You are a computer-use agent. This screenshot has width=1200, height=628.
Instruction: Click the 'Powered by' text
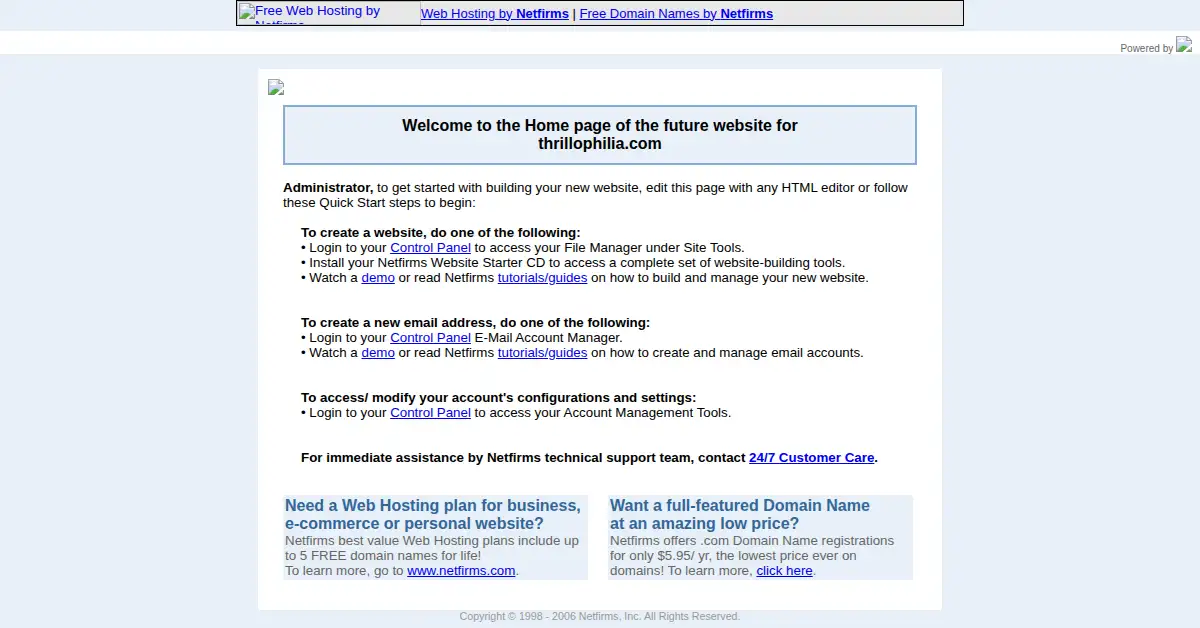1146,48
